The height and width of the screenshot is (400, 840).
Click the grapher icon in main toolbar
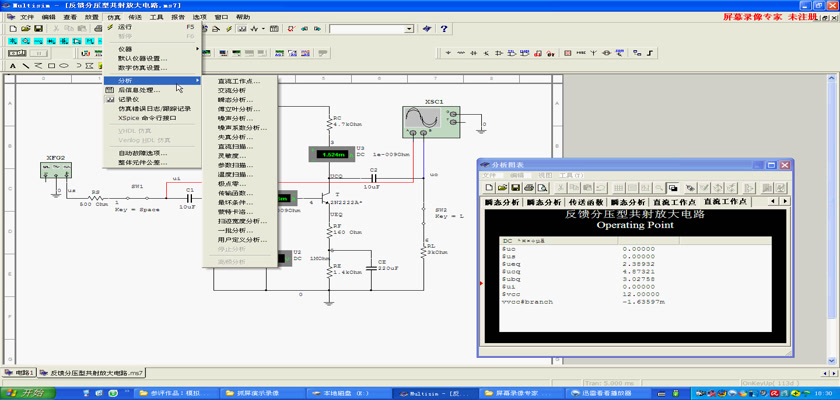[x=241, y=28]
